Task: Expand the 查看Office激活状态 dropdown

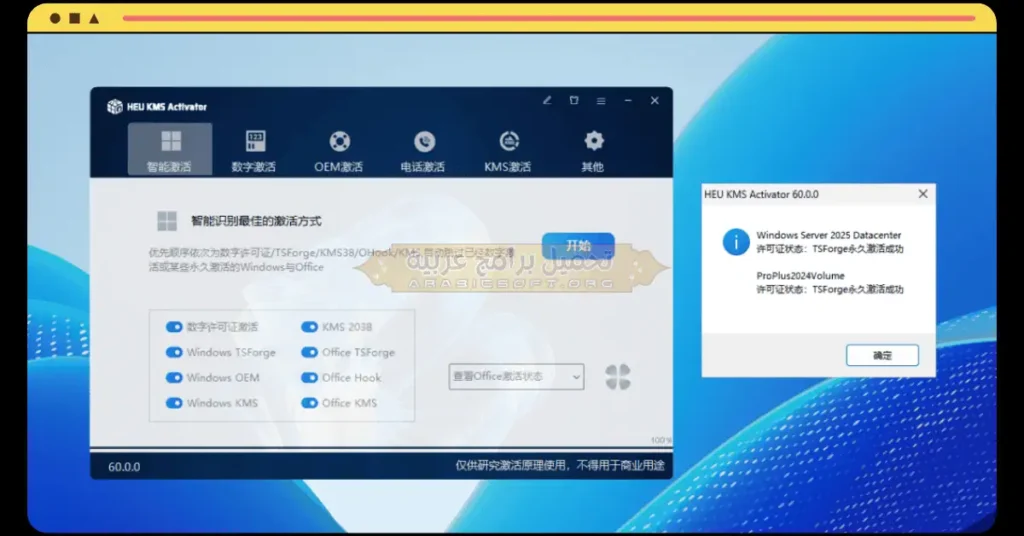Action: [x=517, y=377]
